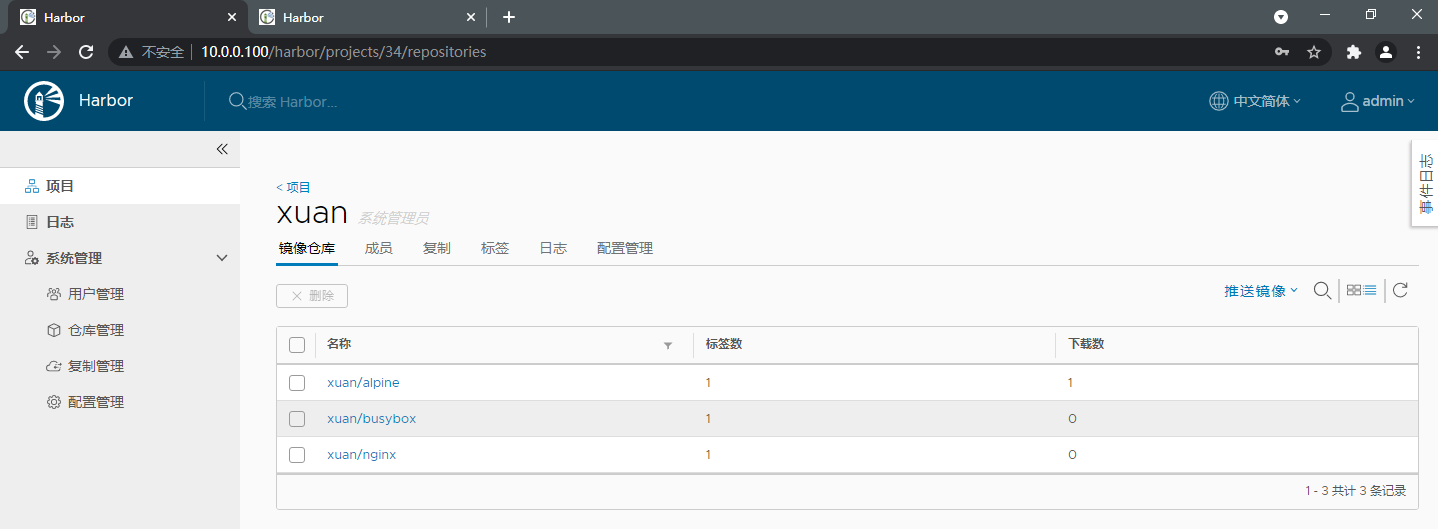Open the 推送镜像 dropdown
The height and width of the screenshot is (529, 1438).
(x=1261, y=291)
